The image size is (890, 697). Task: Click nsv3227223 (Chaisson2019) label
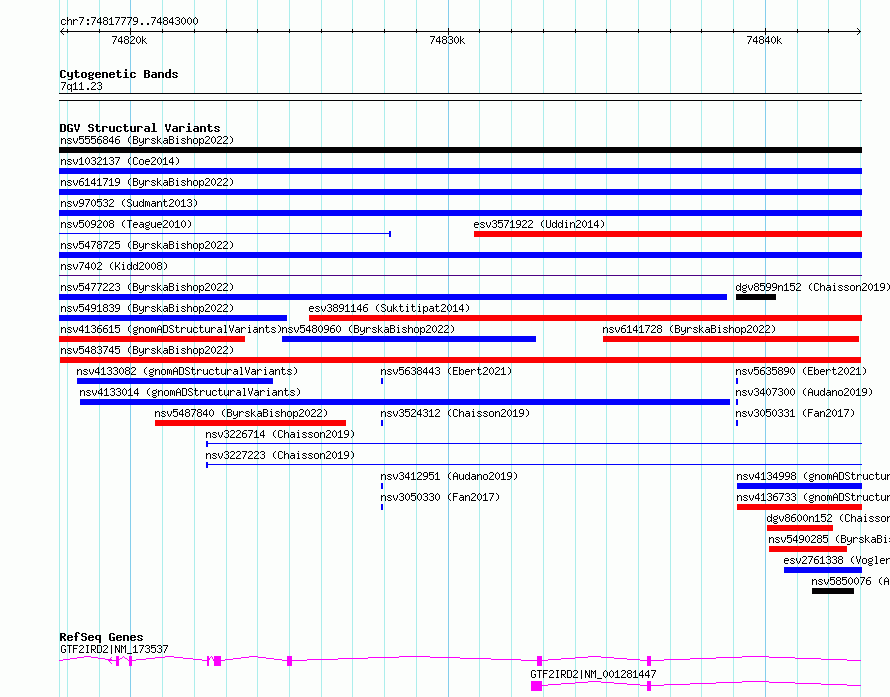pos(280,455)
